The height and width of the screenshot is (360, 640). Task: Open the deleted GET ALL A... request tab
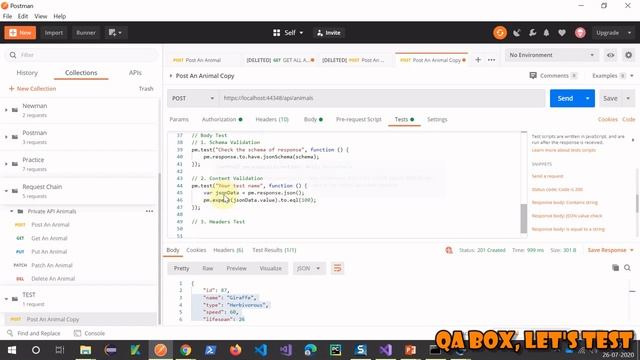click(280, 60)
